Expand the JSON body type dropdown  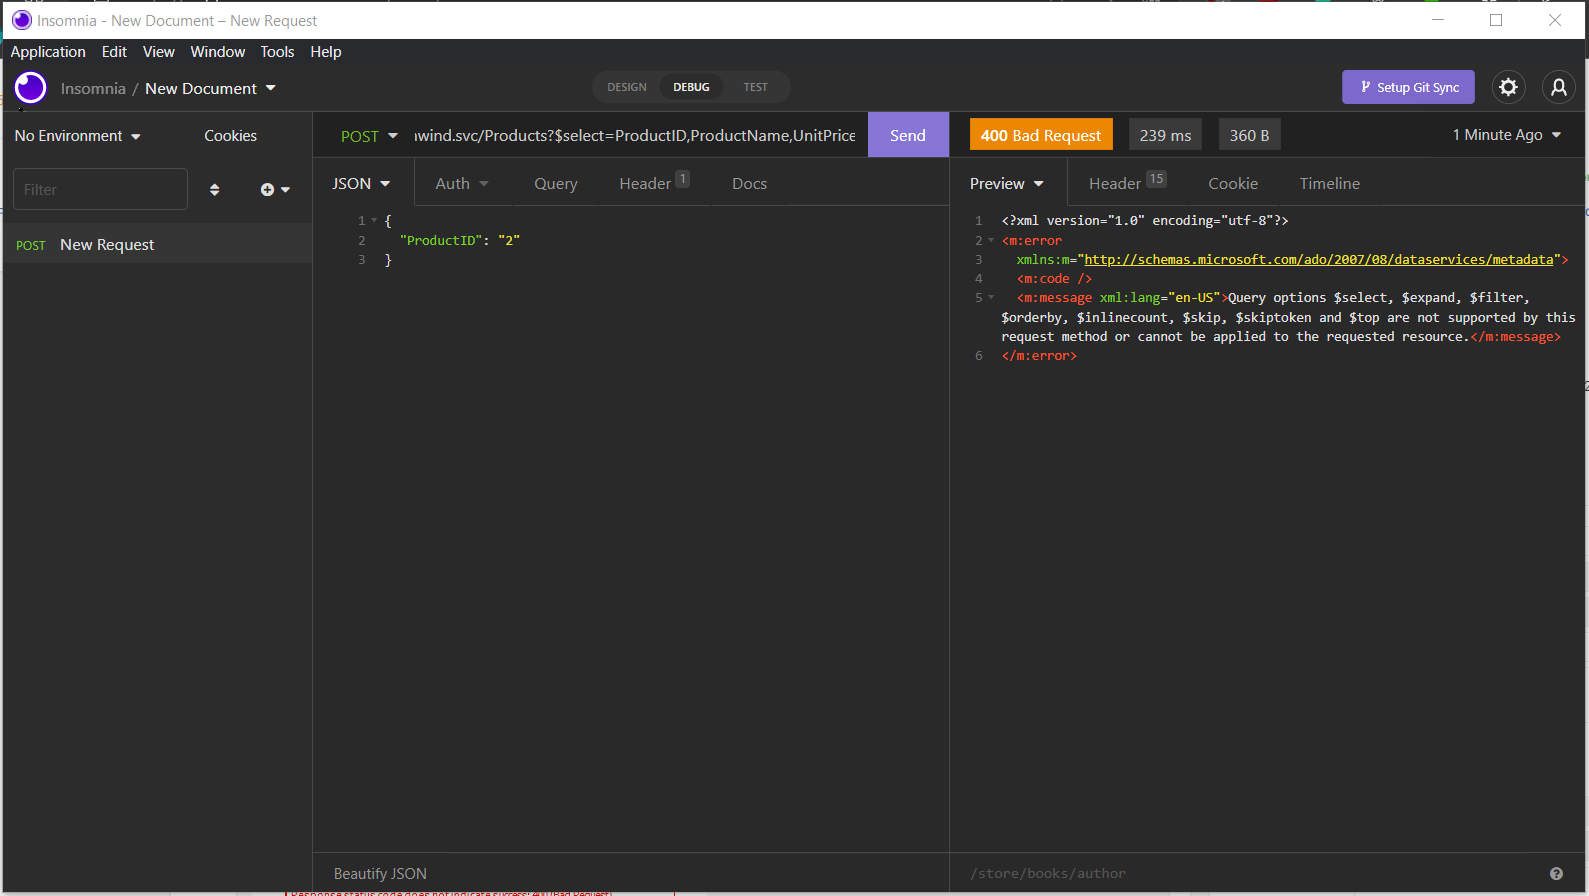pos(361,184)
